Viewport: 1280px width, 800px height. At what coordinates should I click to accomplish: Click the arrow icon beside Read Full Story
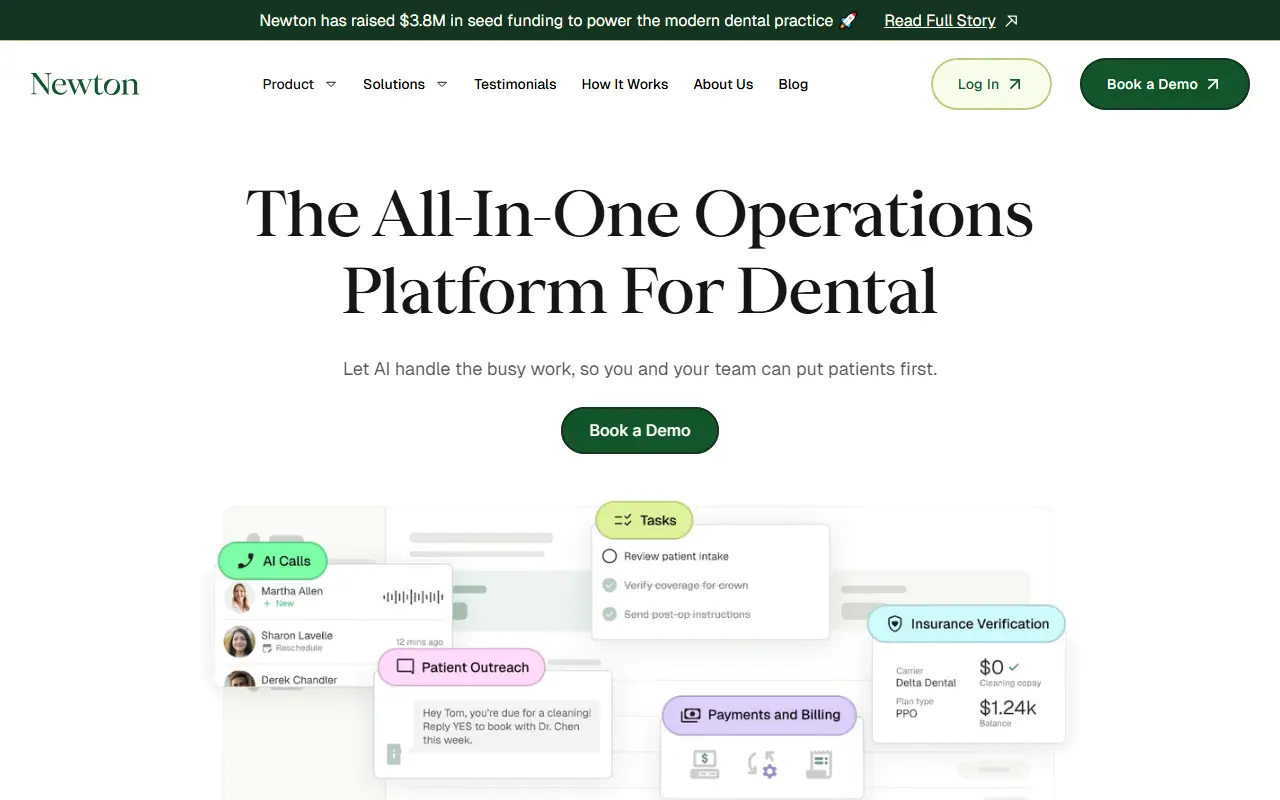[1011, 20]
